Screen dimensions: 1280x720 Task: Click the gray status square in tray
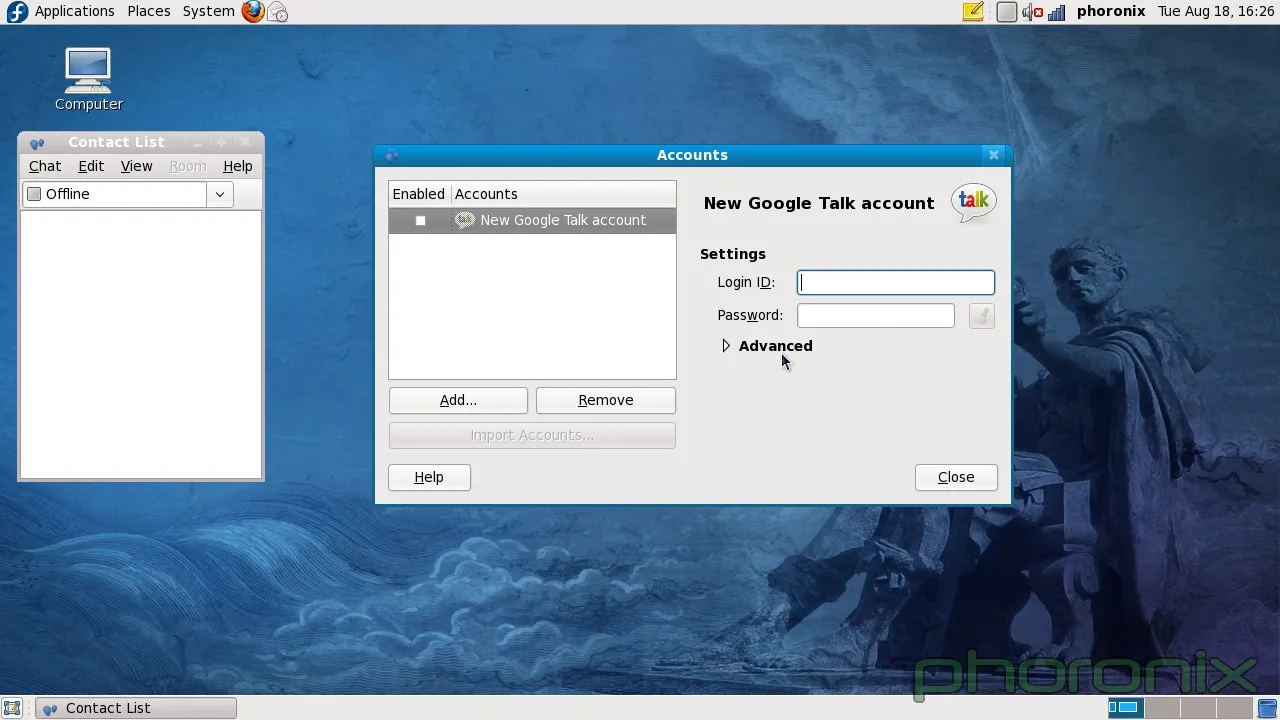tap(1007, 12)
